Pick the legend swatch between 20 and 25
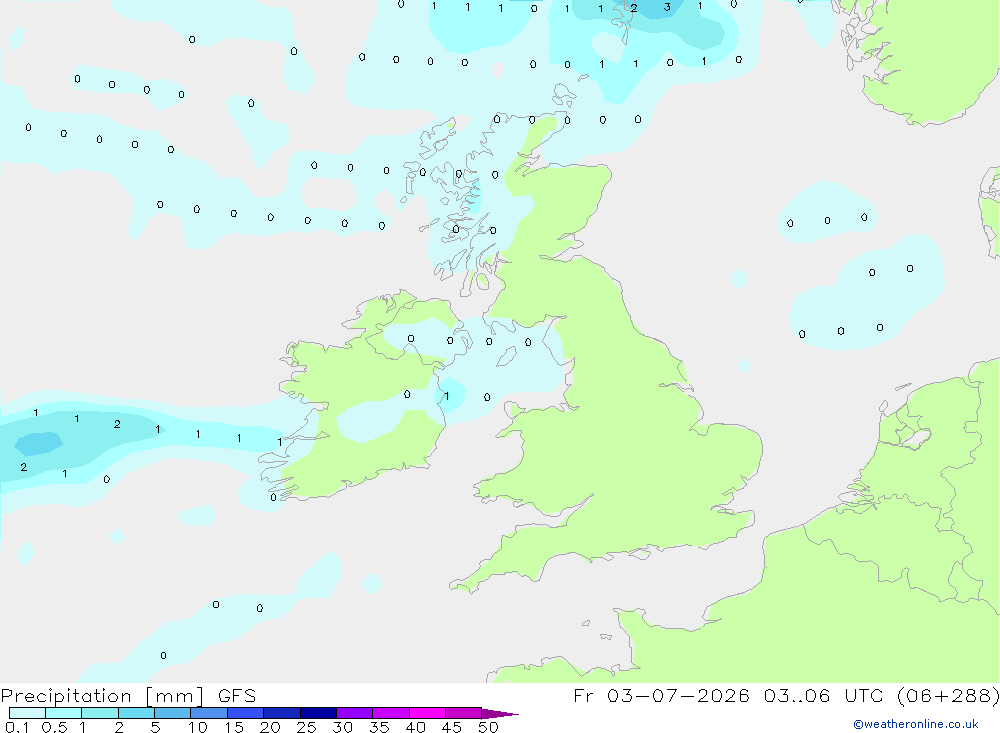The image size is (1000, 733). pyautogui.click(x=282, y=713)
